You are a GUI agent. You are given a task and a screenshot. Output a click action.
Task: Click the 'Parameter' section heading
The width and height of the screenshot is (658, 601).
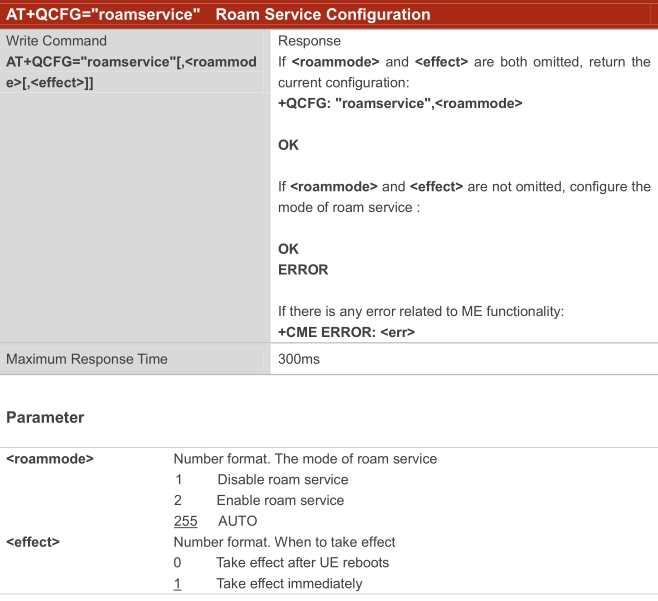45,417
